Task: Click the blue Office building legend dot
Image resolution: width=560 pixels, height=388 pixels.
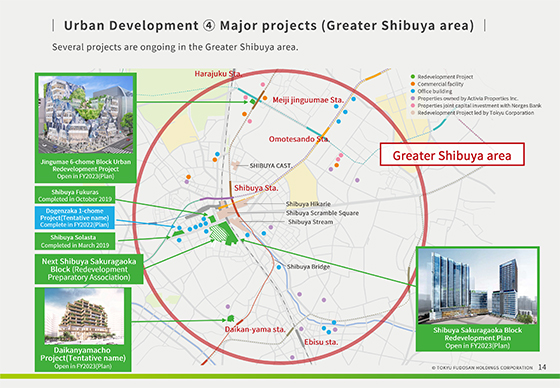Action: (413, 91)
